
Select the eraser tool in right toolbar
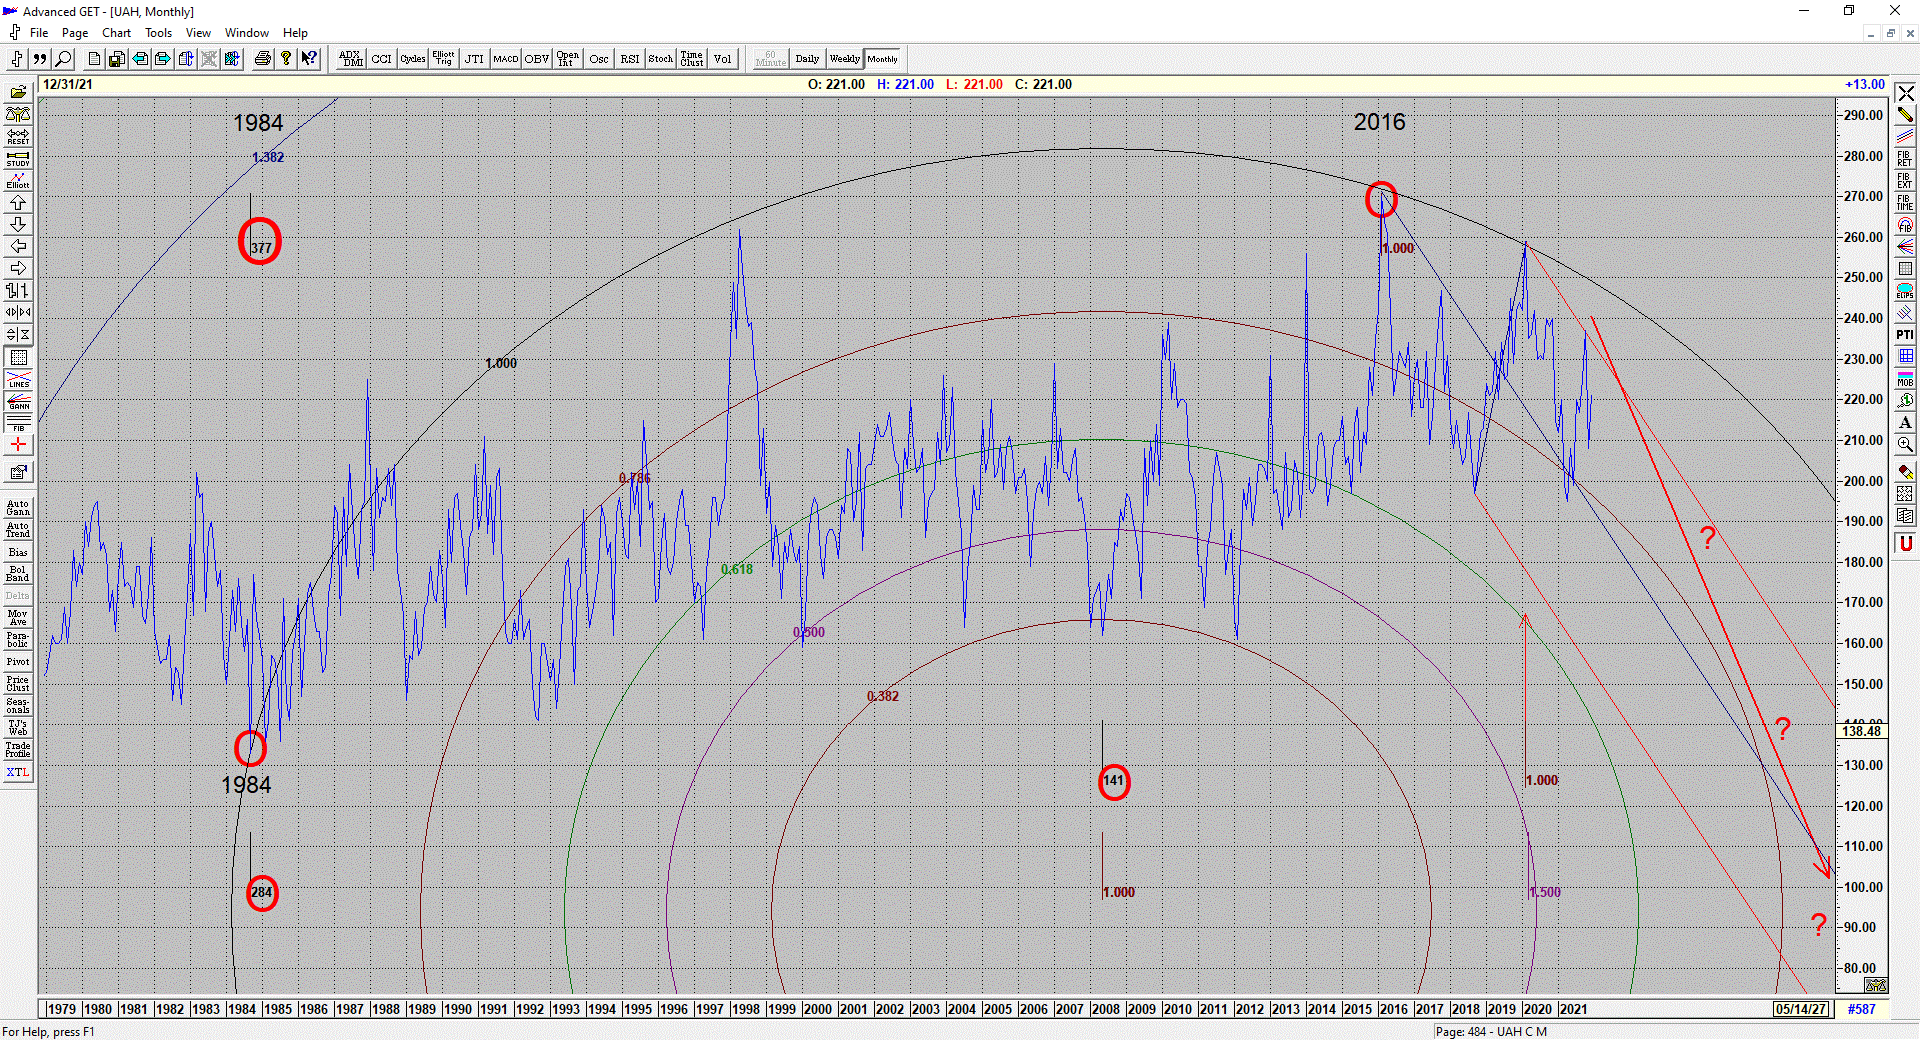point(1905,472)
